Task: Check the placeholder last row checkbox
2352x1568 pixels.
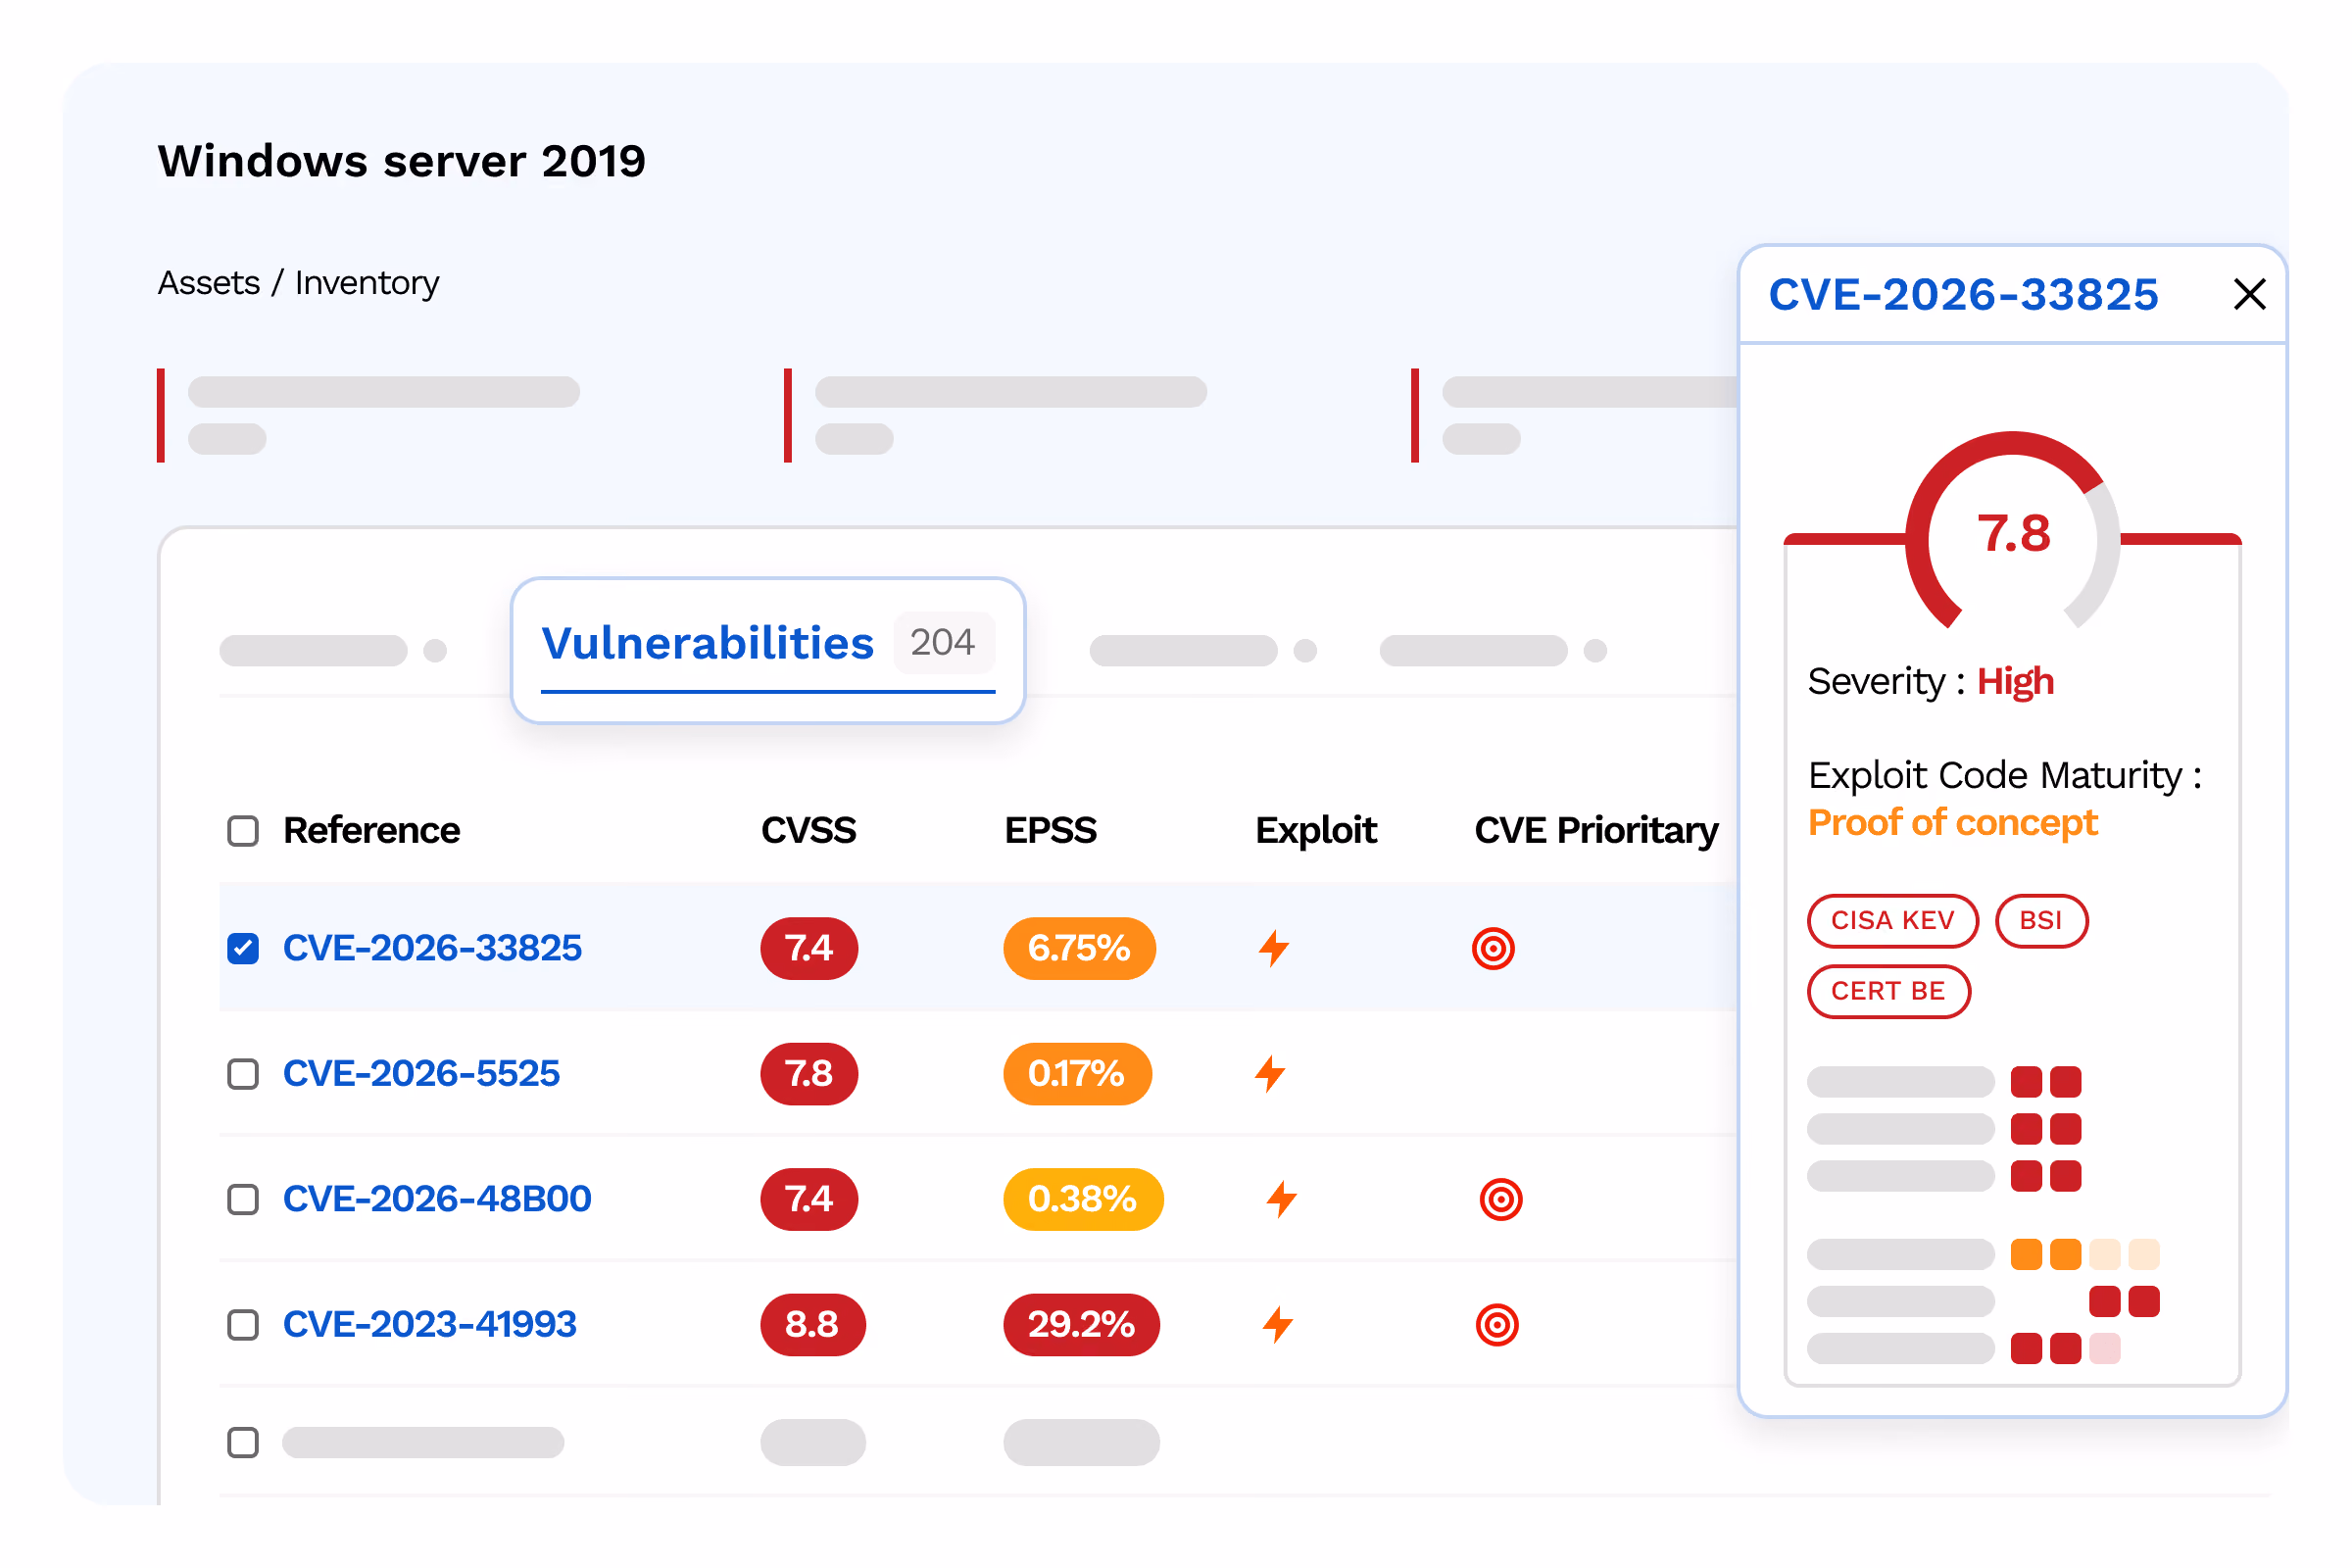Action: pyautogui.click(x=243, y=1442)
